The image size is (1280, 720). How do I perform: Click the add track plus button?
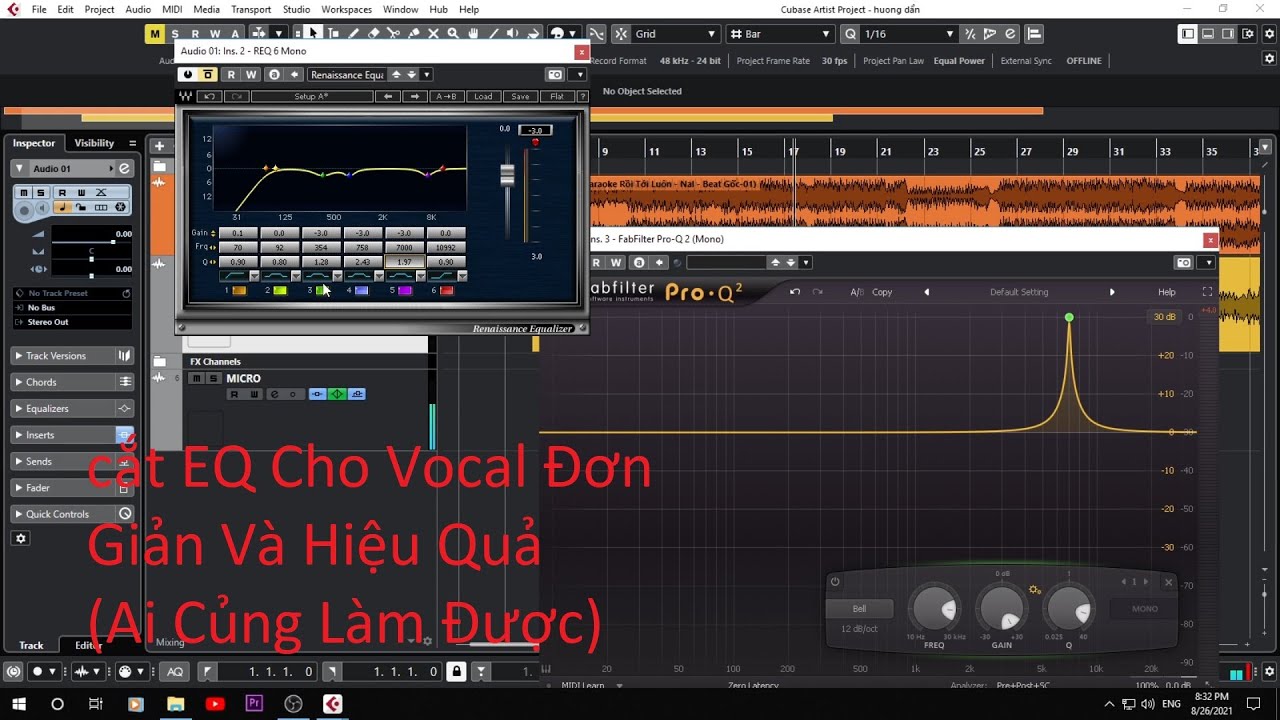(159, 146)
